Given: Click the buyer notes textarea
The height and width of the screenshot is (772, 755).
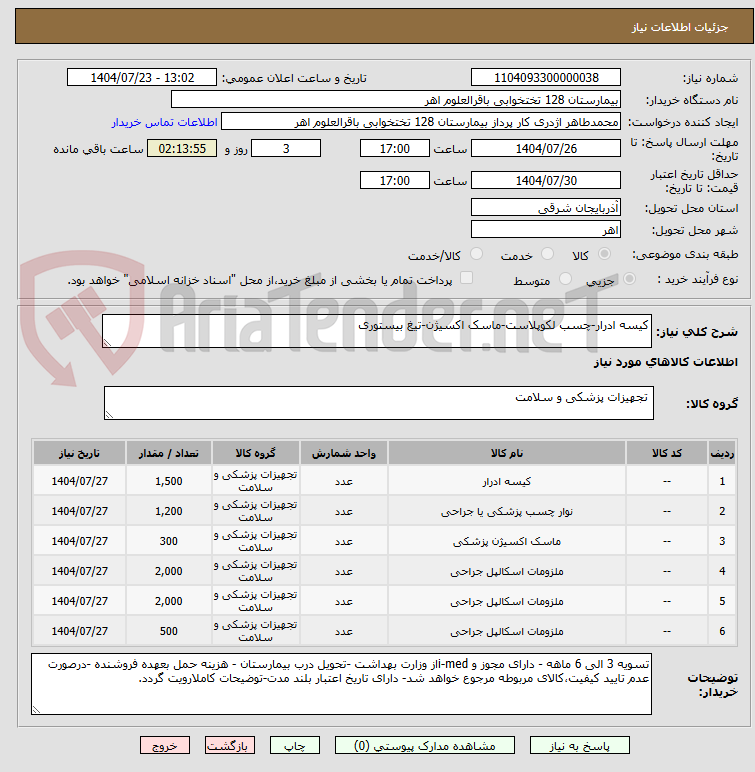Looking at the screenshot, I should click(341, 684).
